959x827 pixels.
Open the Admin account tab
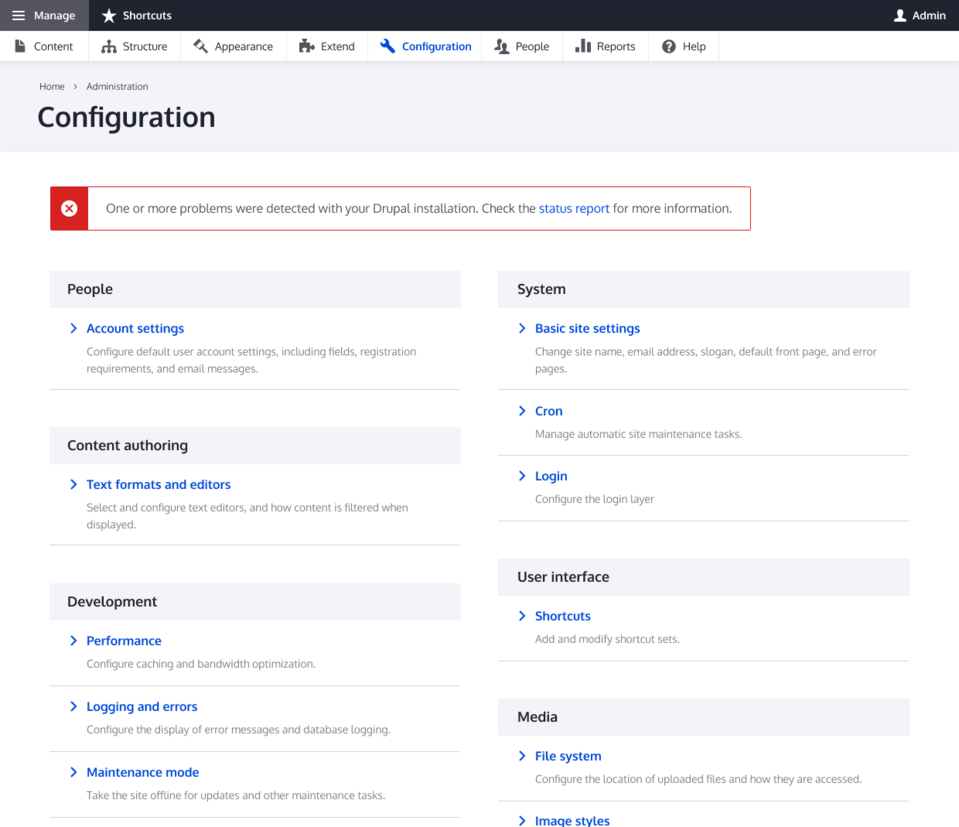coord(920,15)
